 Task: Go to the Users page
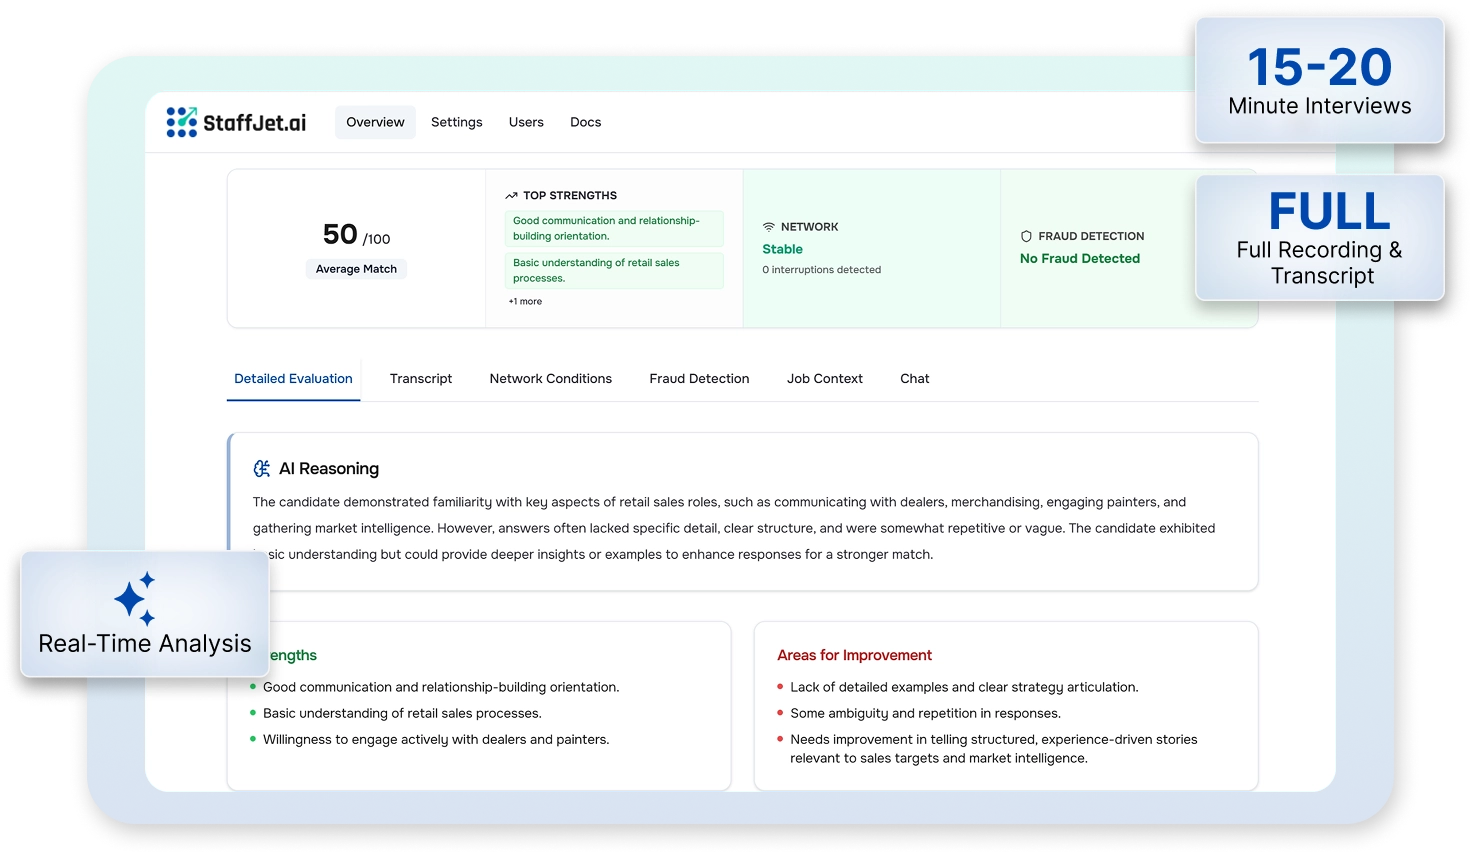(x=526, y=122)
